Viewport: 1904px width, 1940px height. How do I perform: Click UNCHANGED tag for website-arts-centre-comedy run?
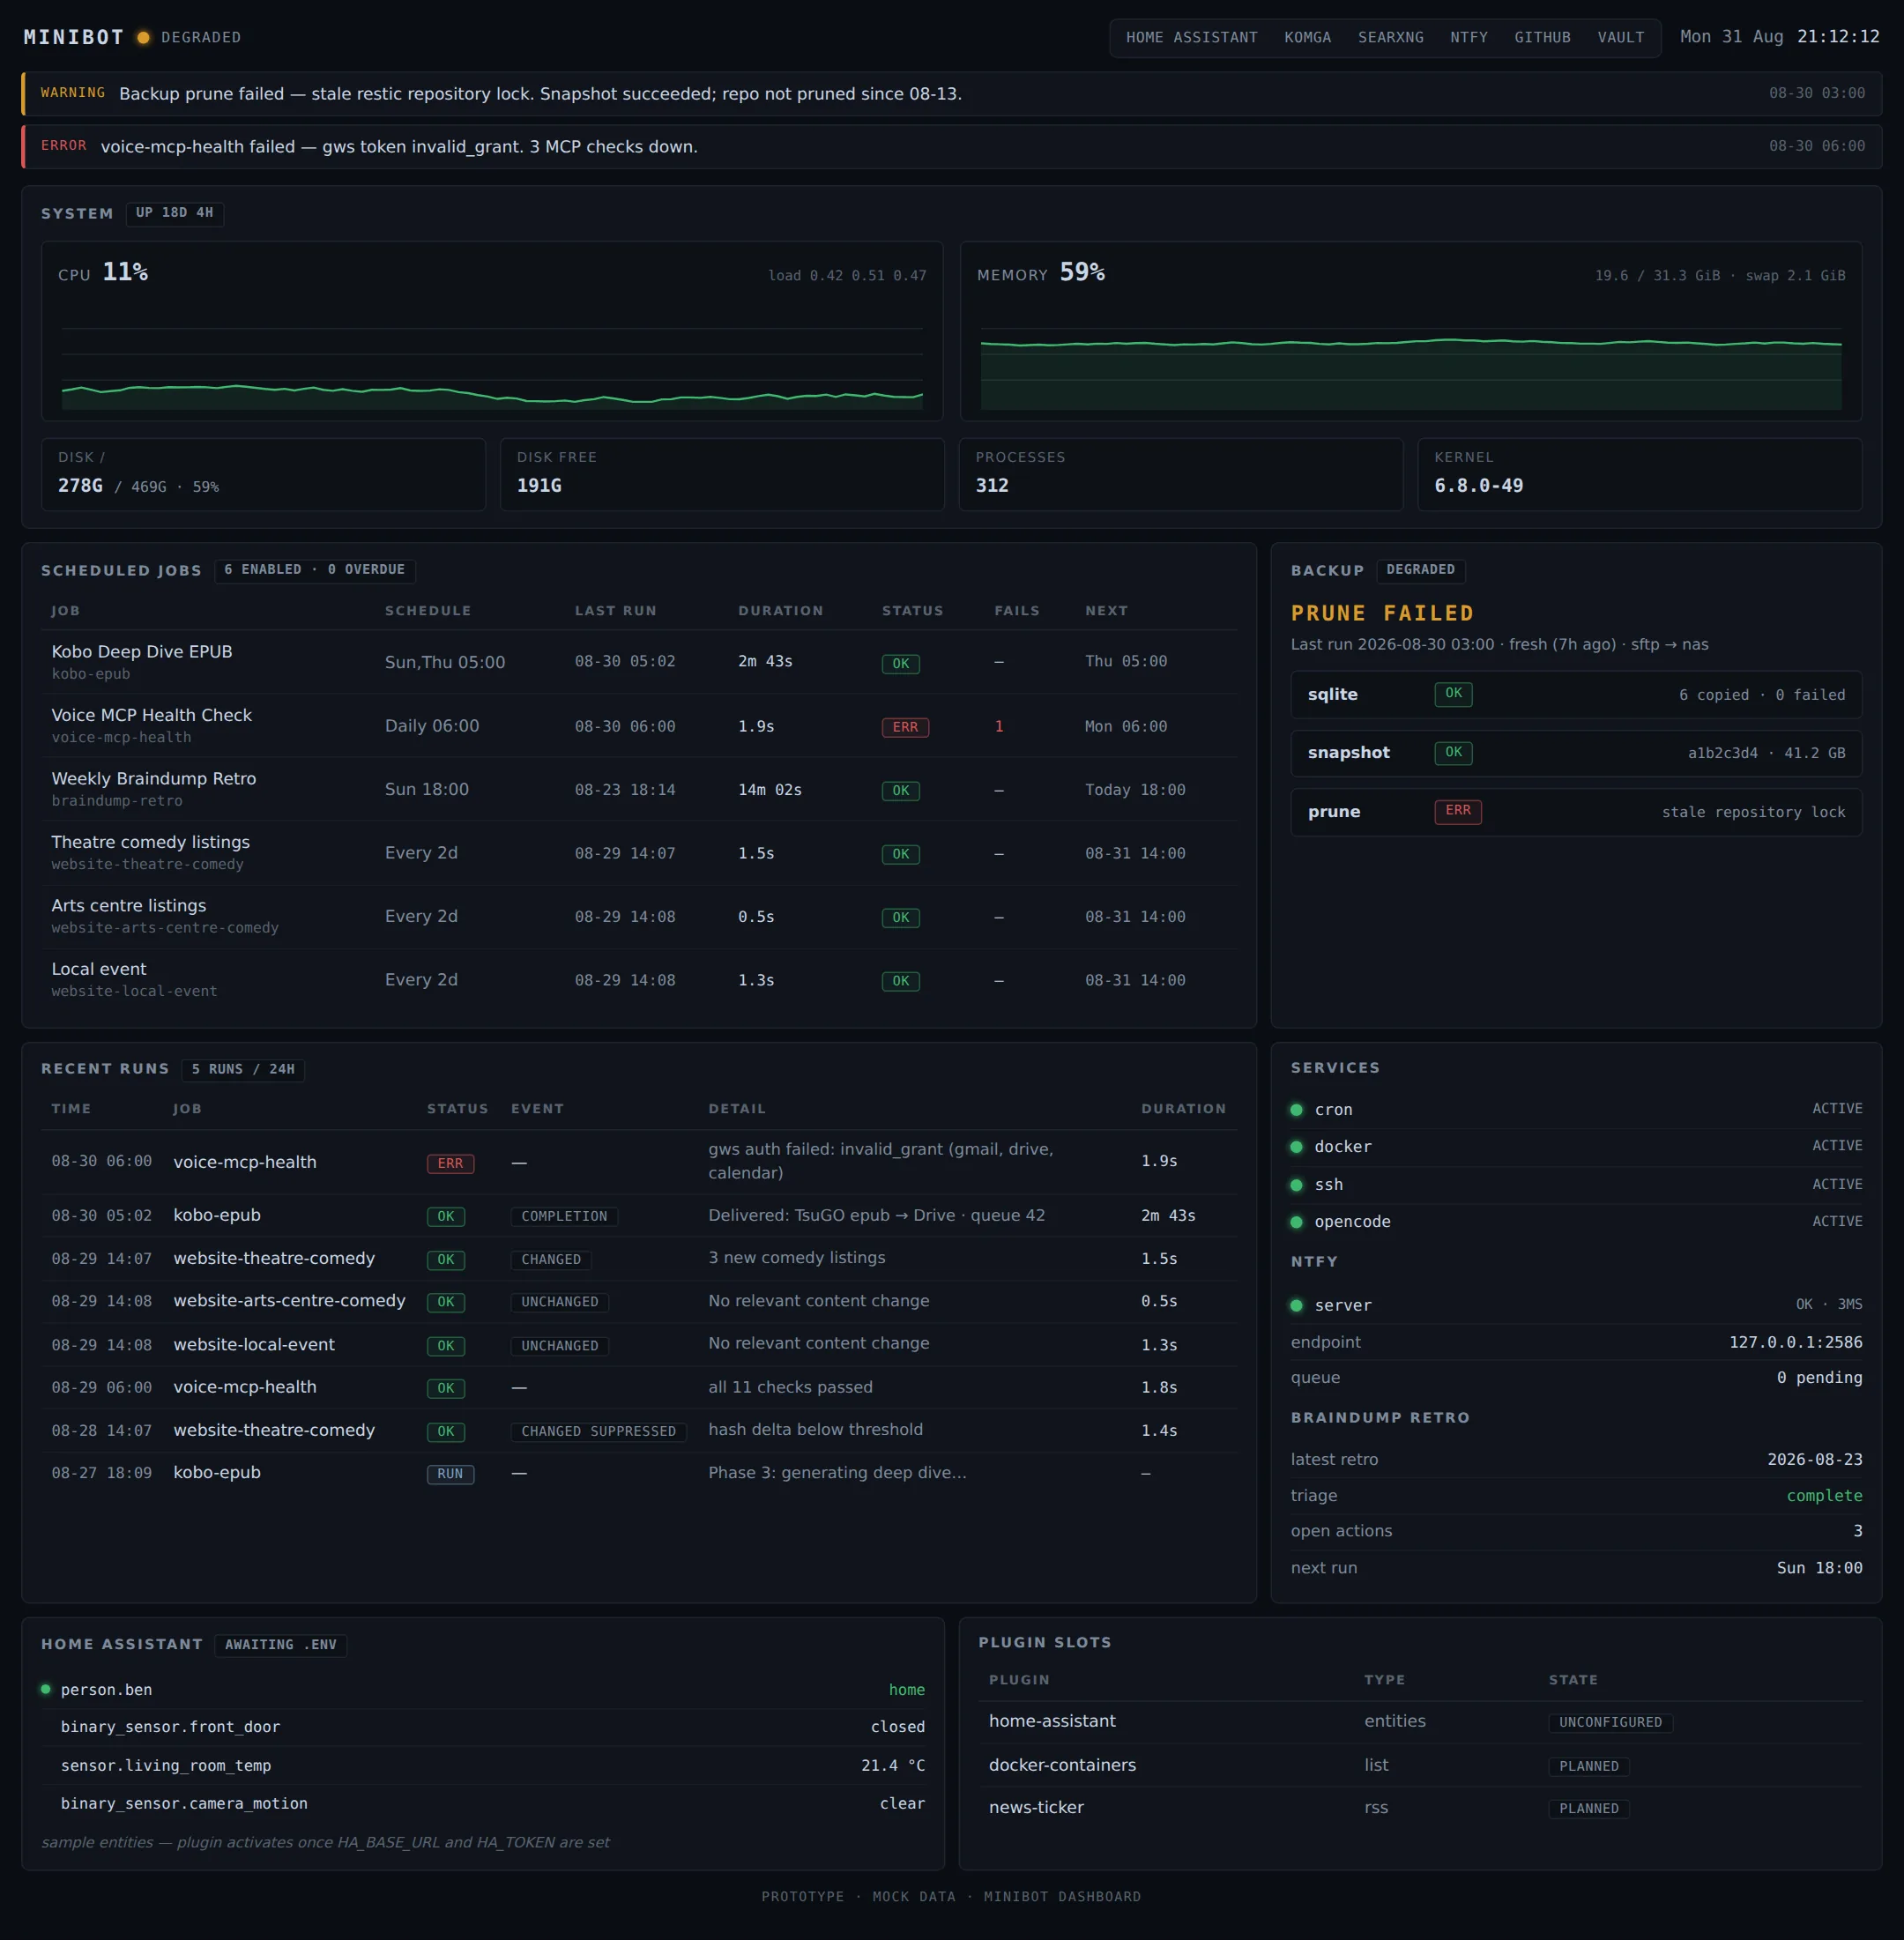coord(559,1301)
